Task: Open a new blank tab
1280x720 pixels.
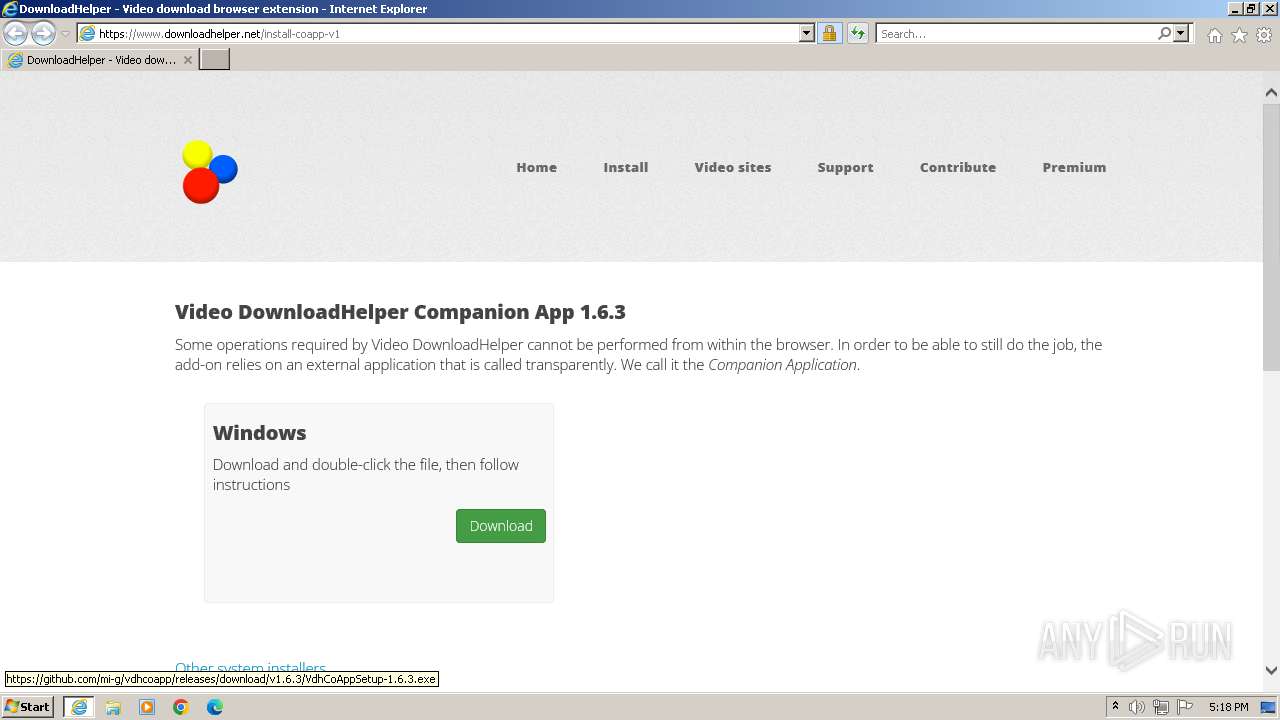Action: 215,60
